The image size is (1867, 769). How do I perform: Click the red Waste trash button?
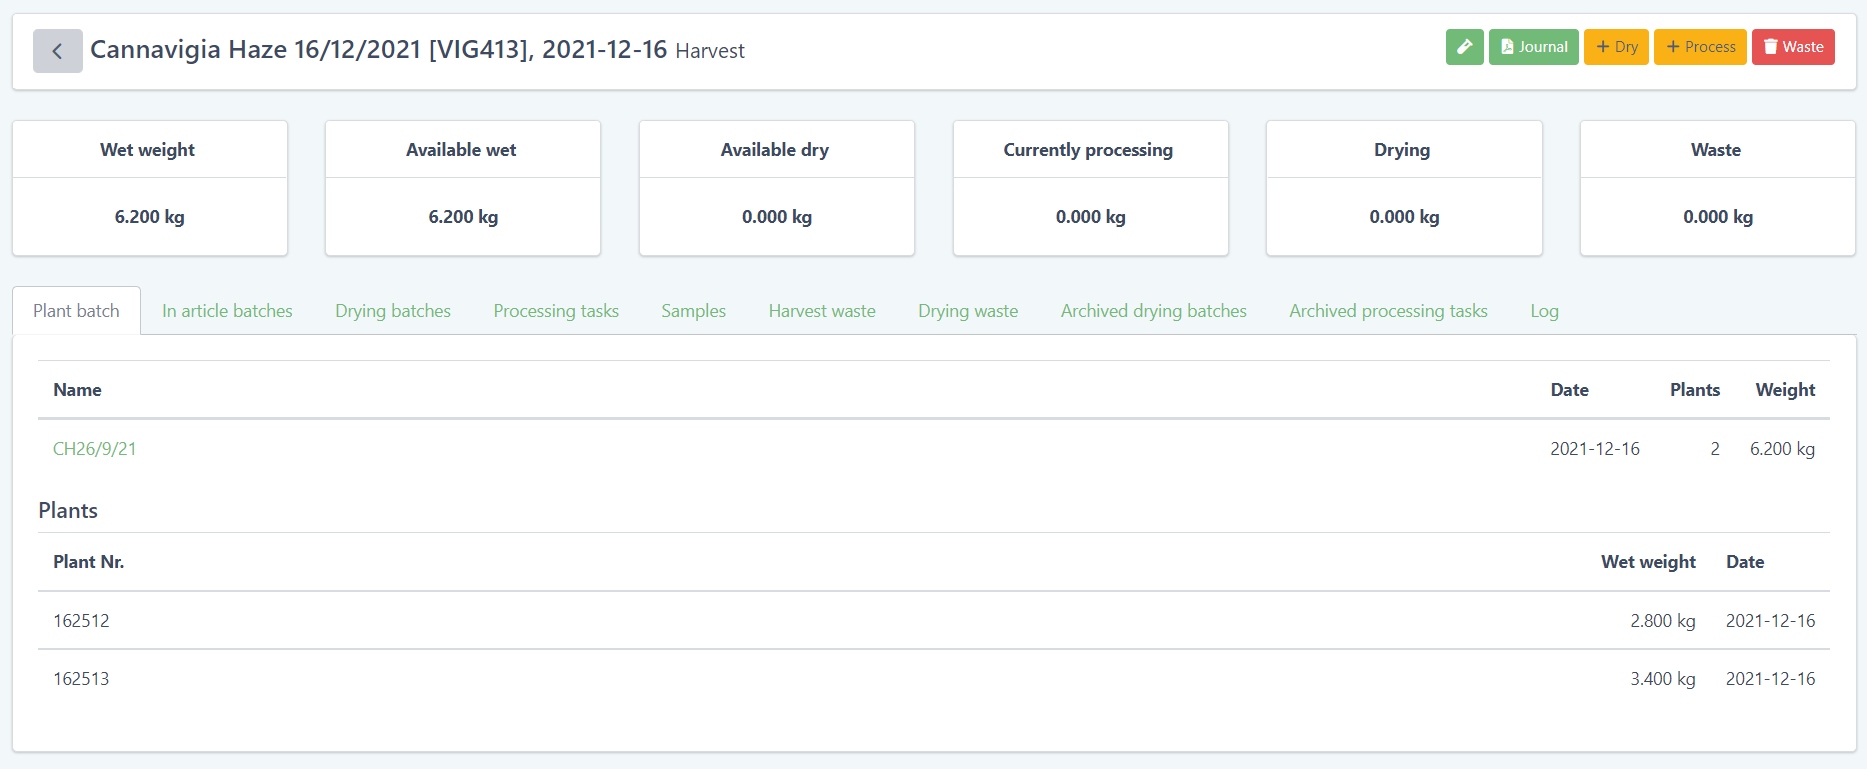coord(1792,47)
